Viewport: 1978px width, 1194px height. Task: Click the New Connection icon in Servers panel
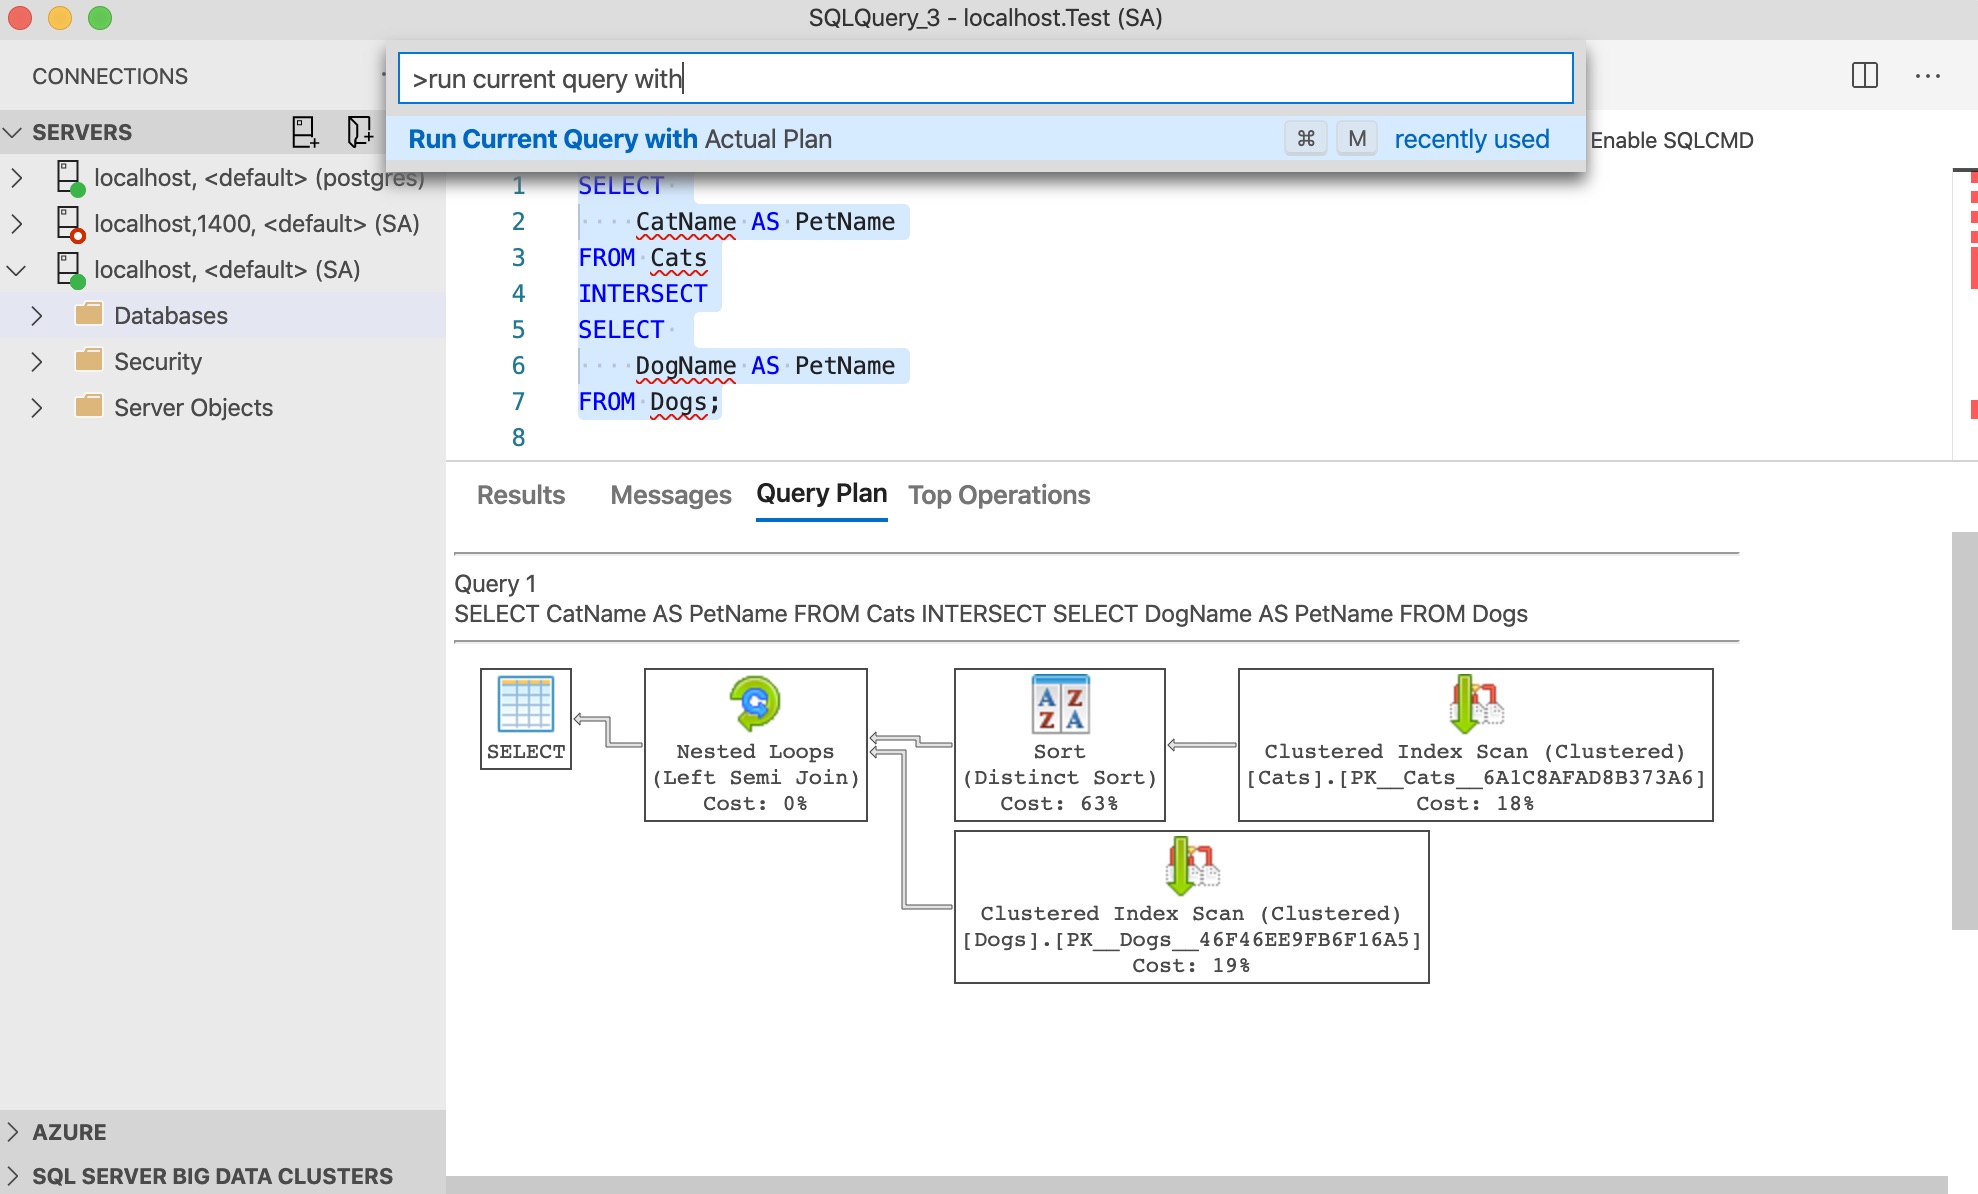303,131
